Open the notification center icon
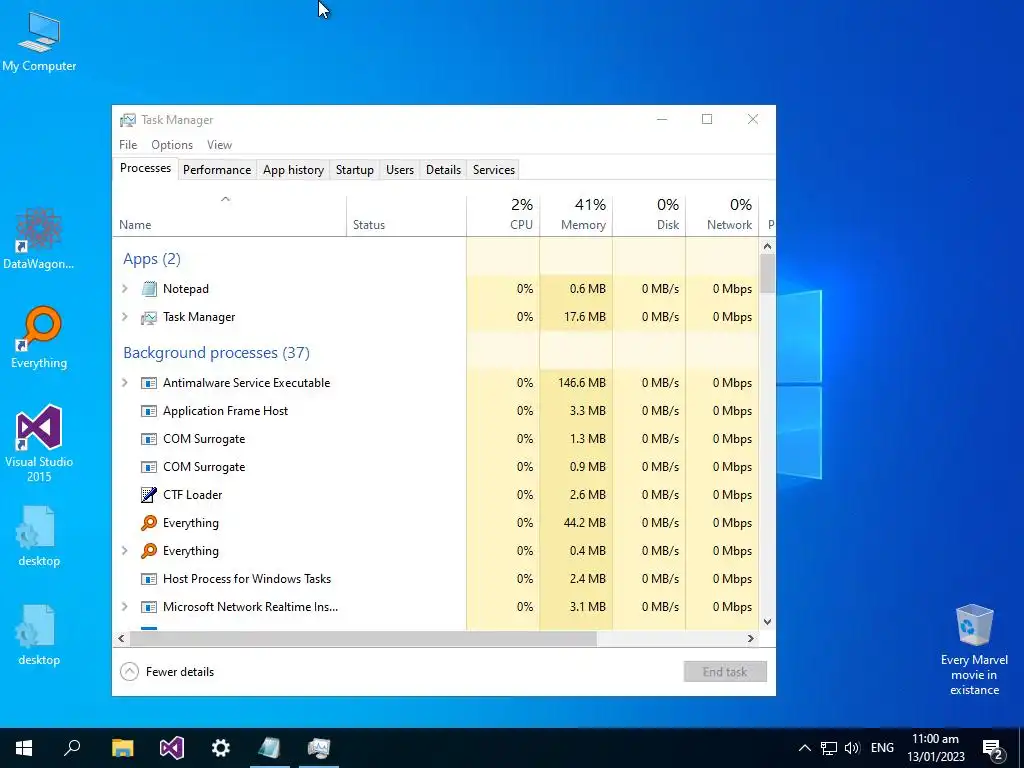Screen dimensions: 1024x768 tap(993, 749)
